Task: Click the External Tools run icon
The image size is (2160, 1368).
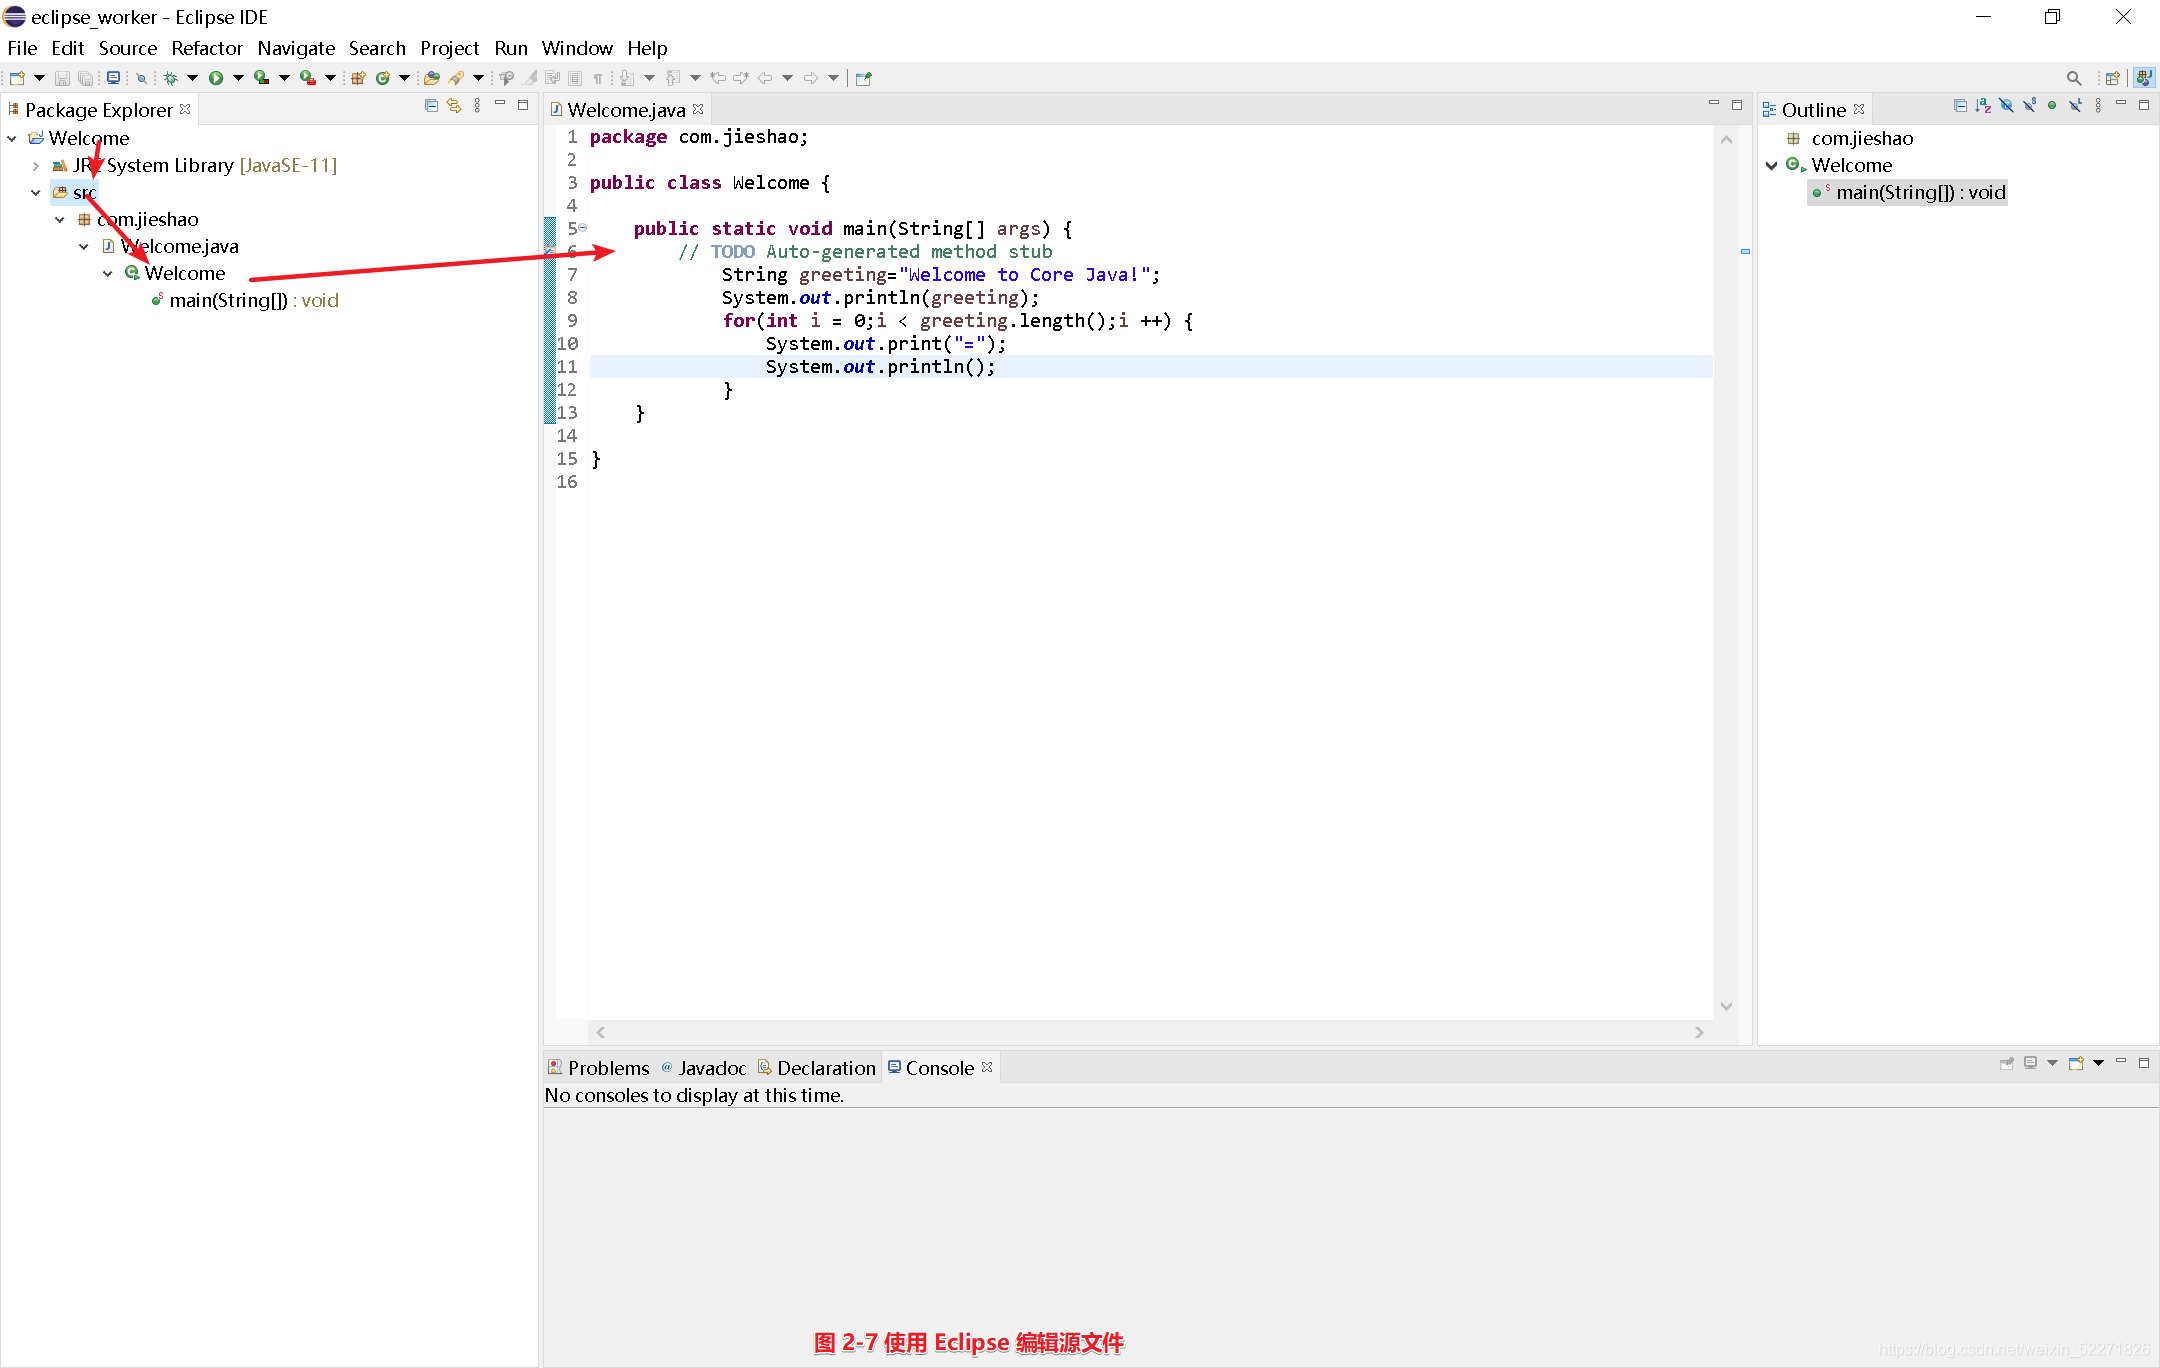Action: pos(308,78)
